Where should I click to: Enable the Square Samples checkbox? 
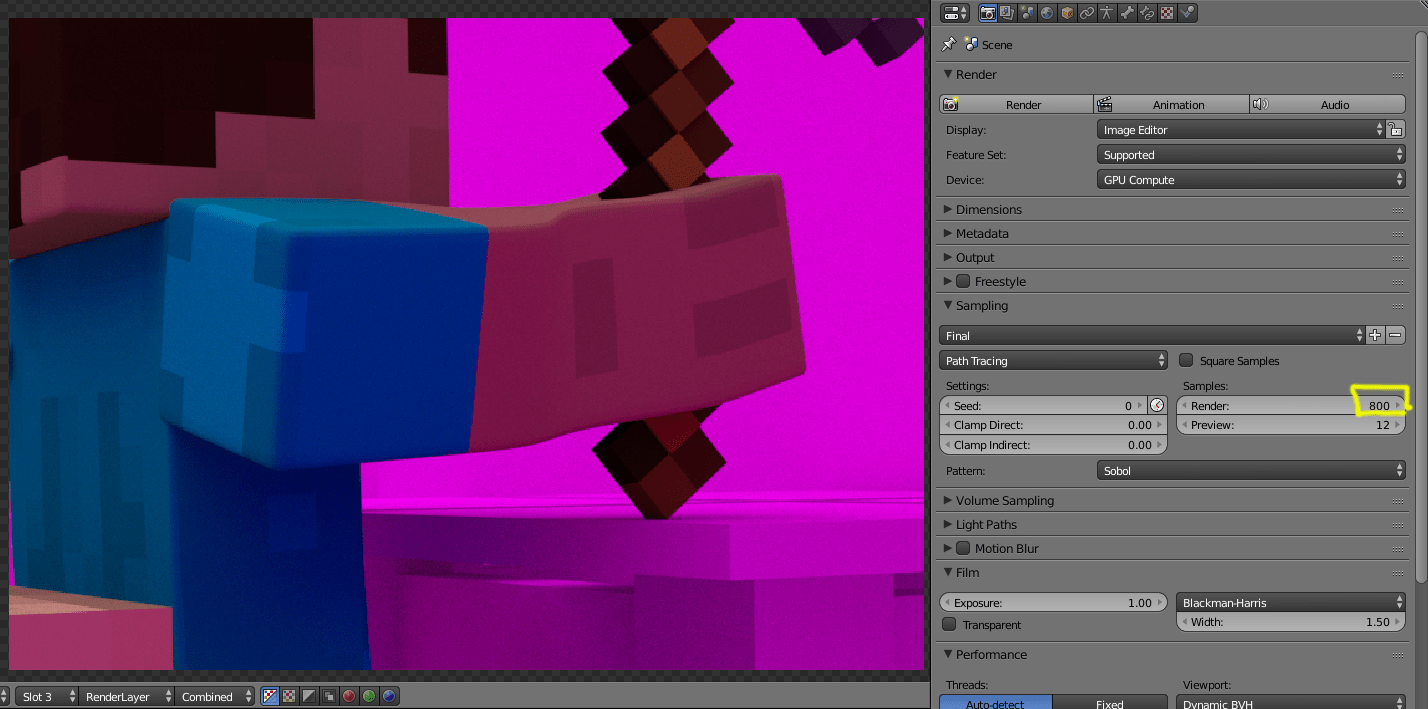coord(1186,360)
